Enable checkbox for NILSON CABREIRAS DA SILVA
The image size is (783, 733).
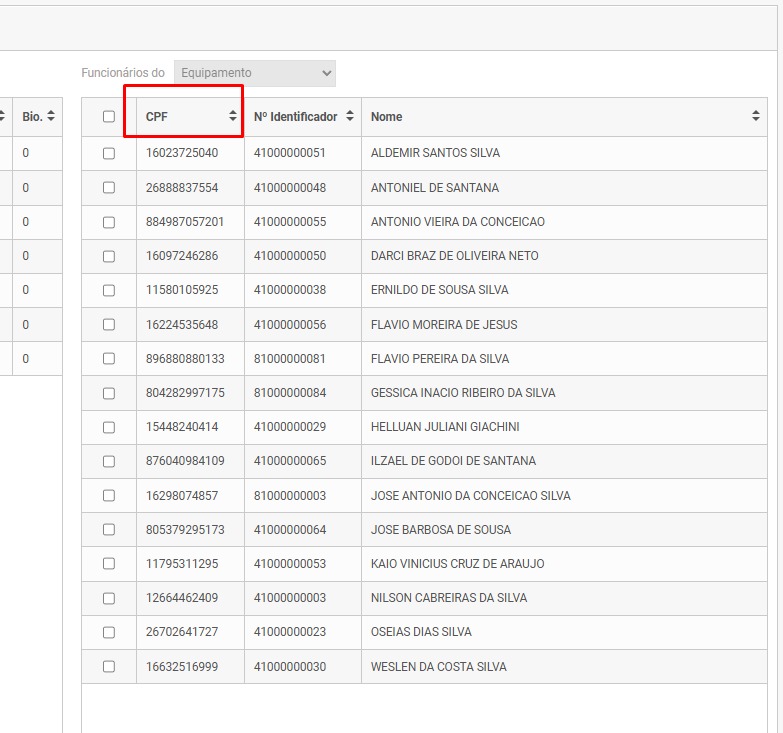point(109,598)
